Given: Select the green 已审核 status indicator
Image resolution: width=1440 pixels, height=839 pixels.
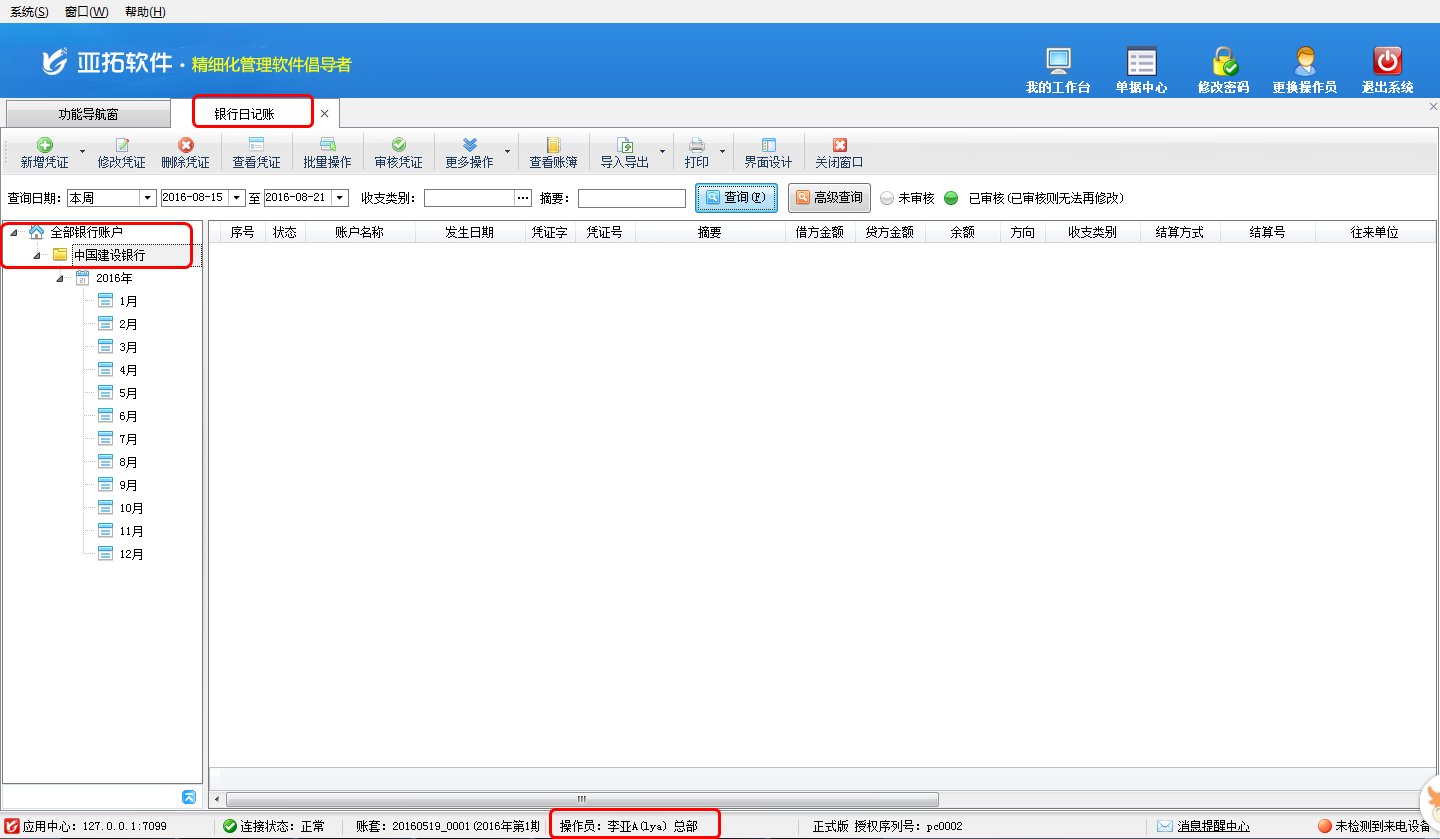Looking at the screenshot, I should click(951, 198).
